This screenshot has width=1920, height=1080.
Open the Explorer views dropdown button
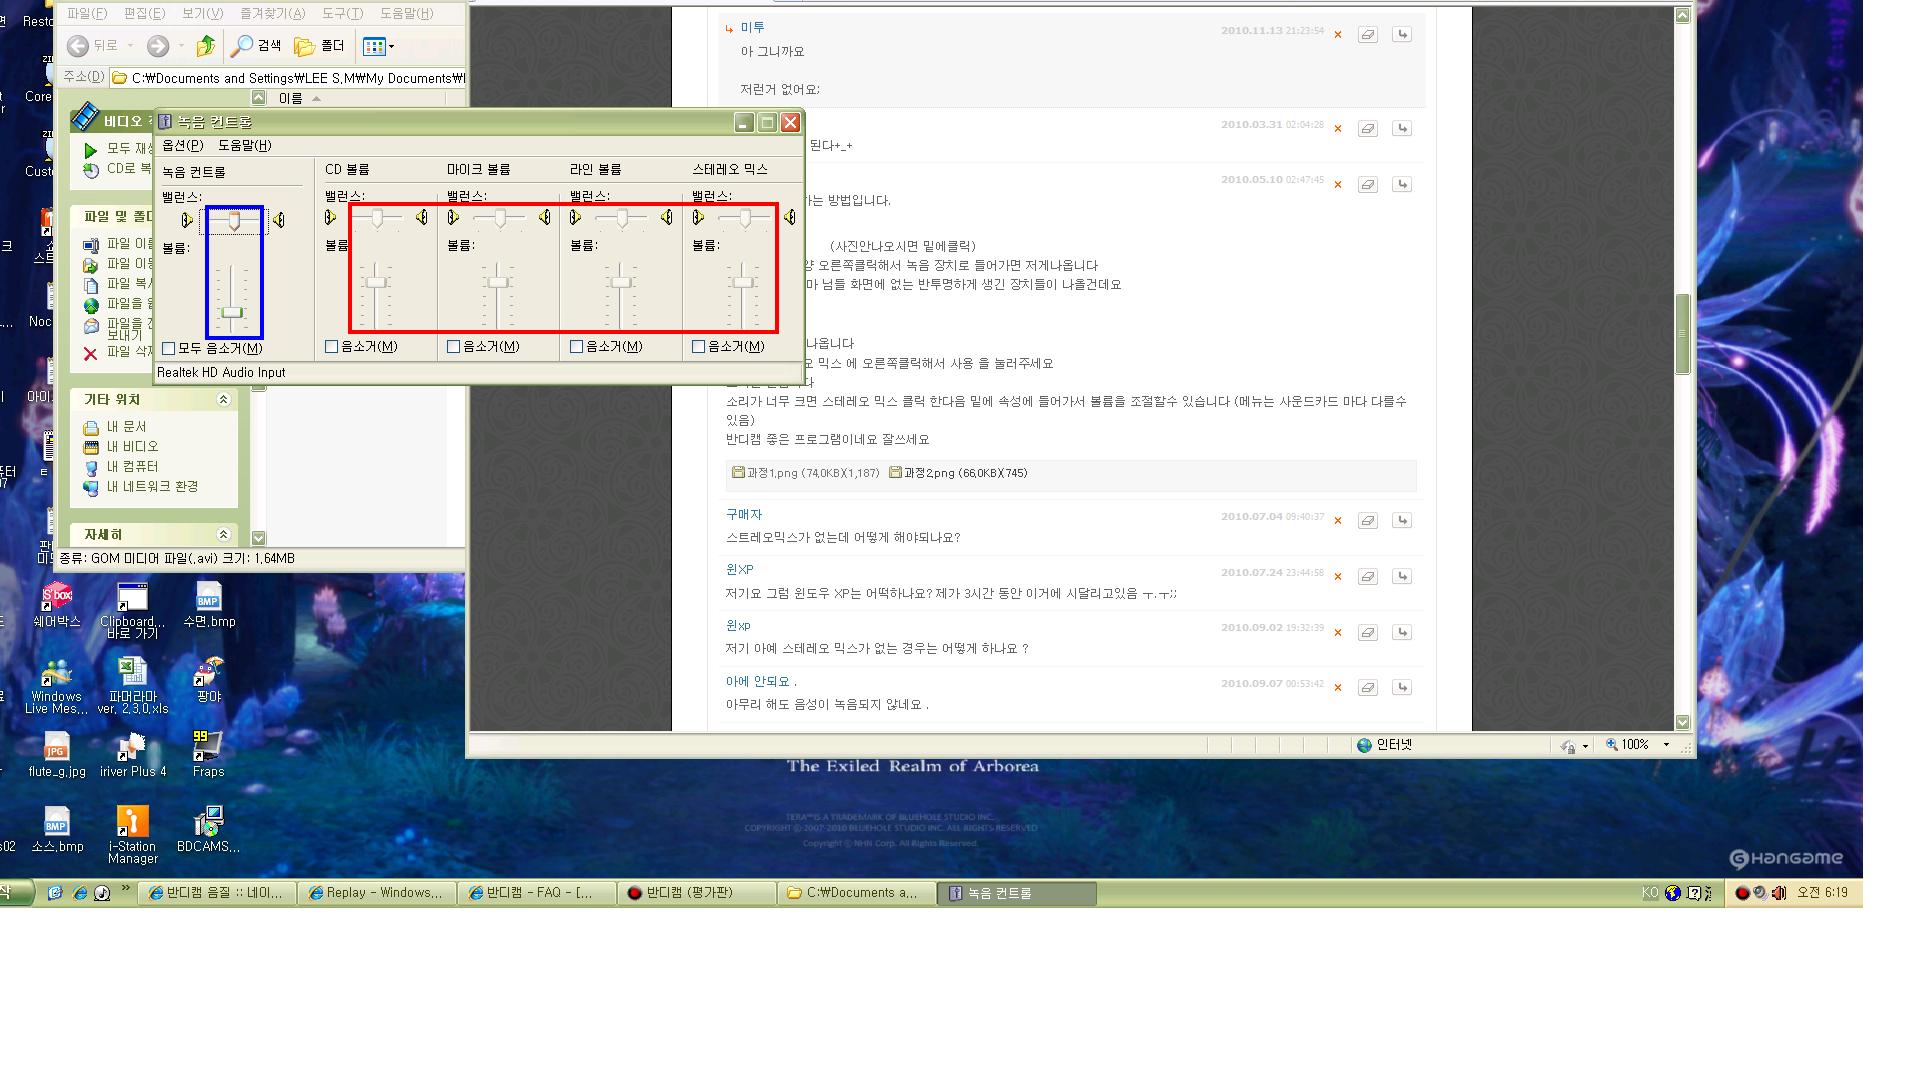tap(378, 46)
